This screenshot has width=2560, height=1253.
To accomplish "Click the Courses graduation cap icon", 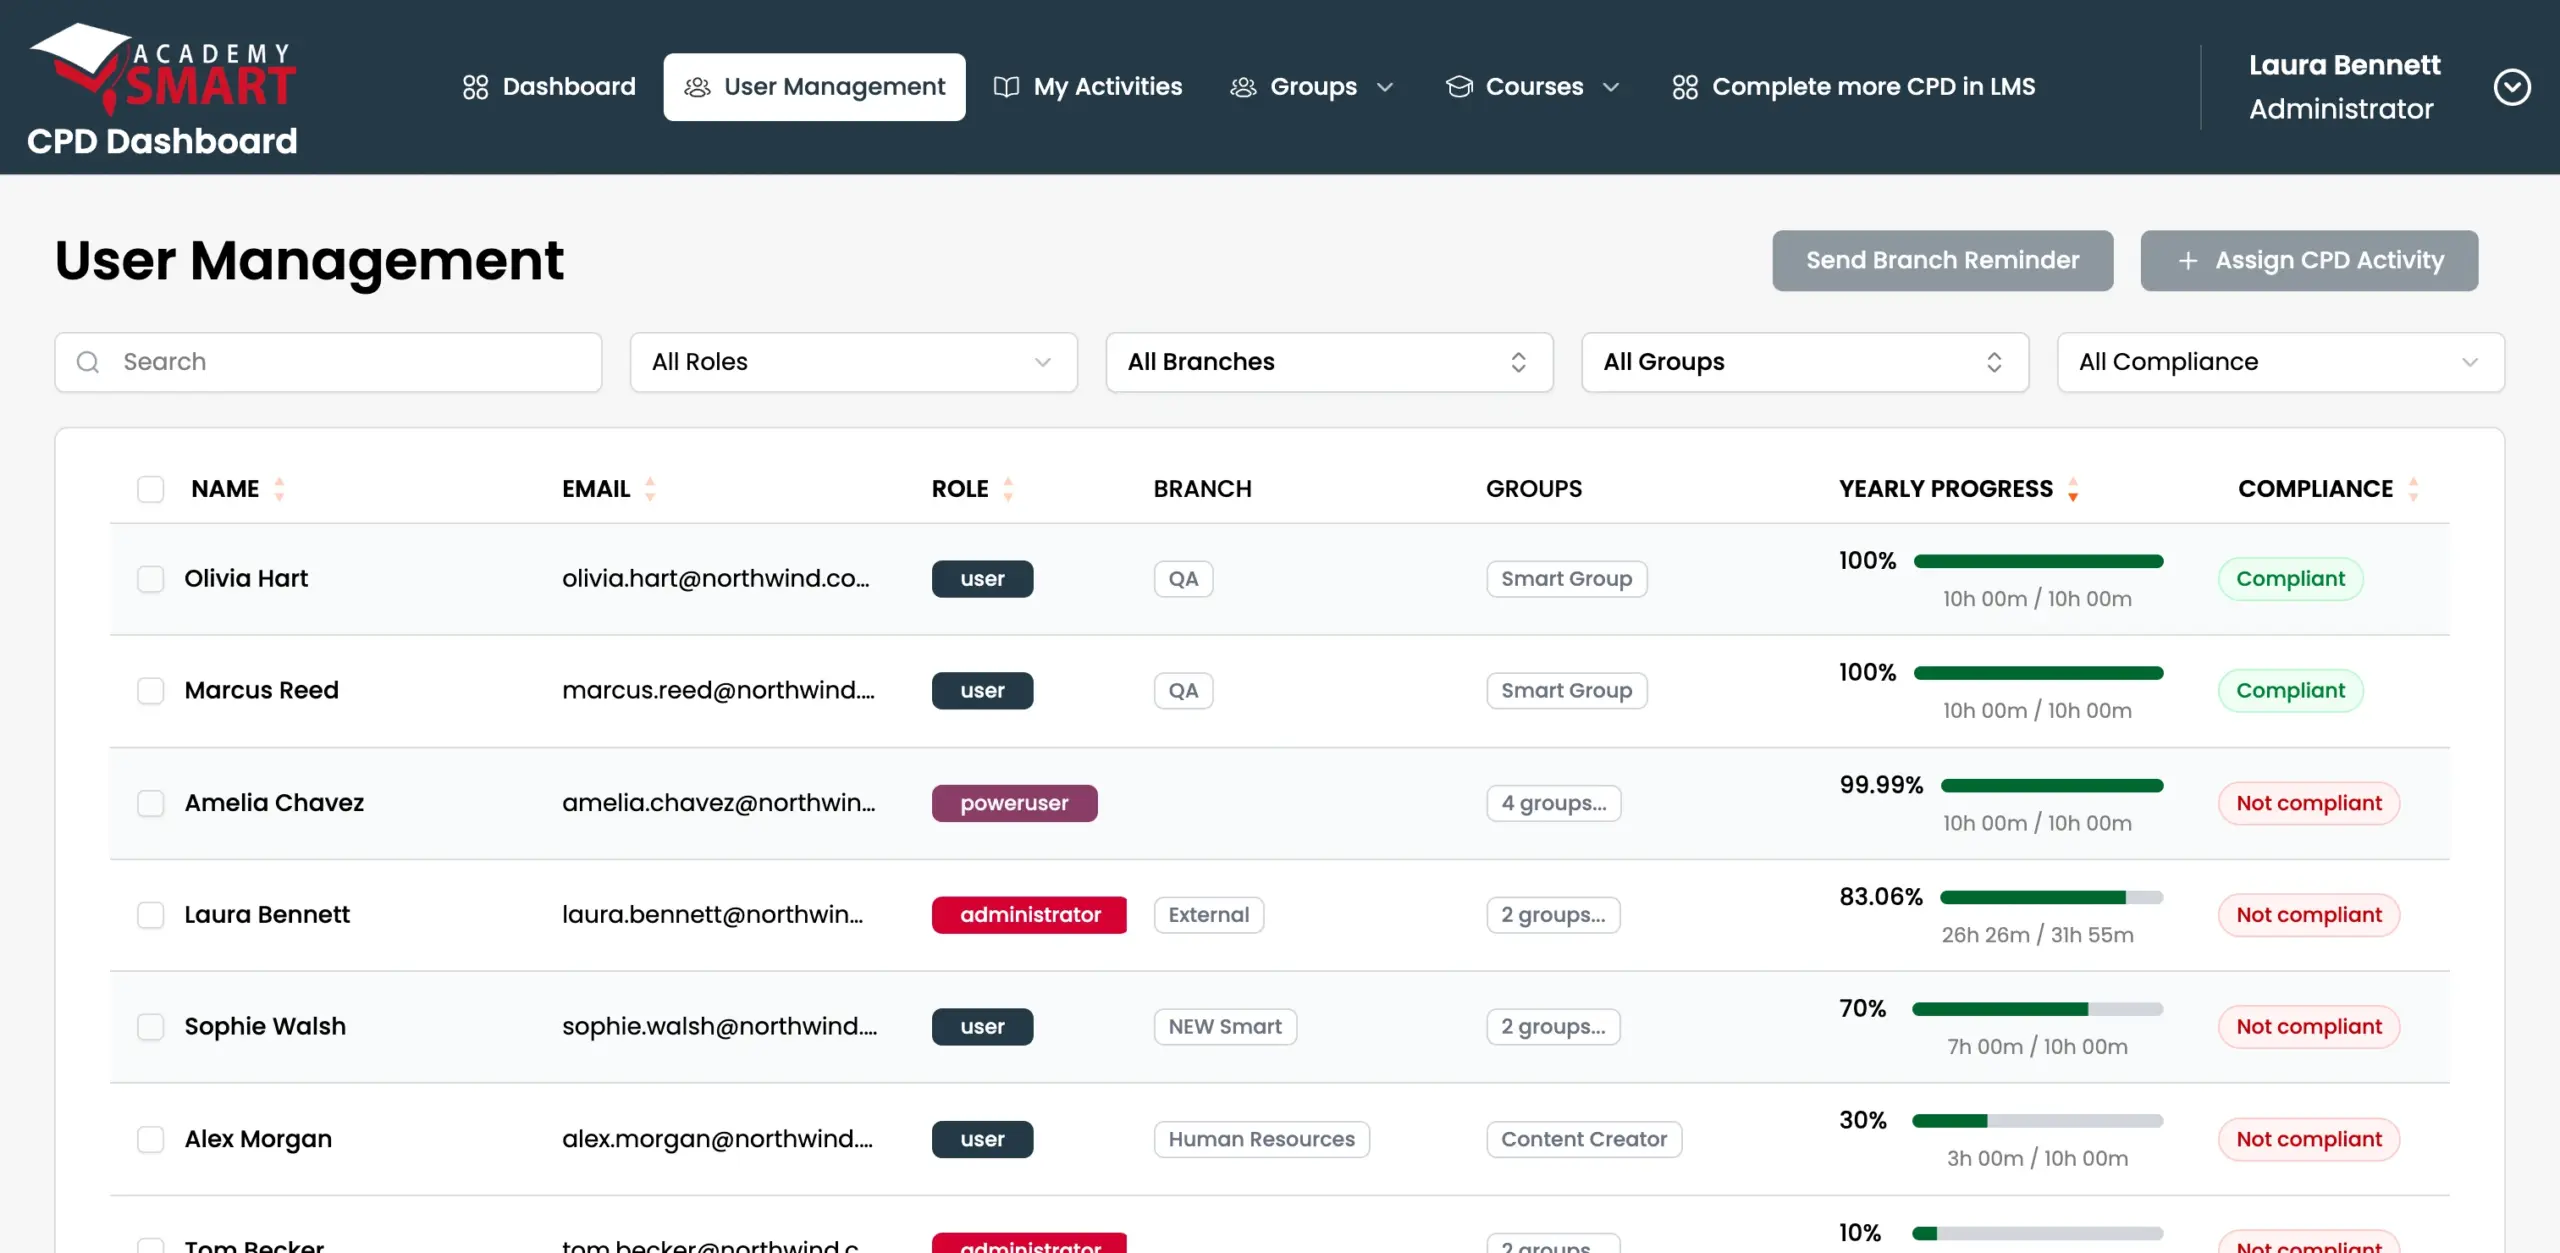I will pos(1459,87).
